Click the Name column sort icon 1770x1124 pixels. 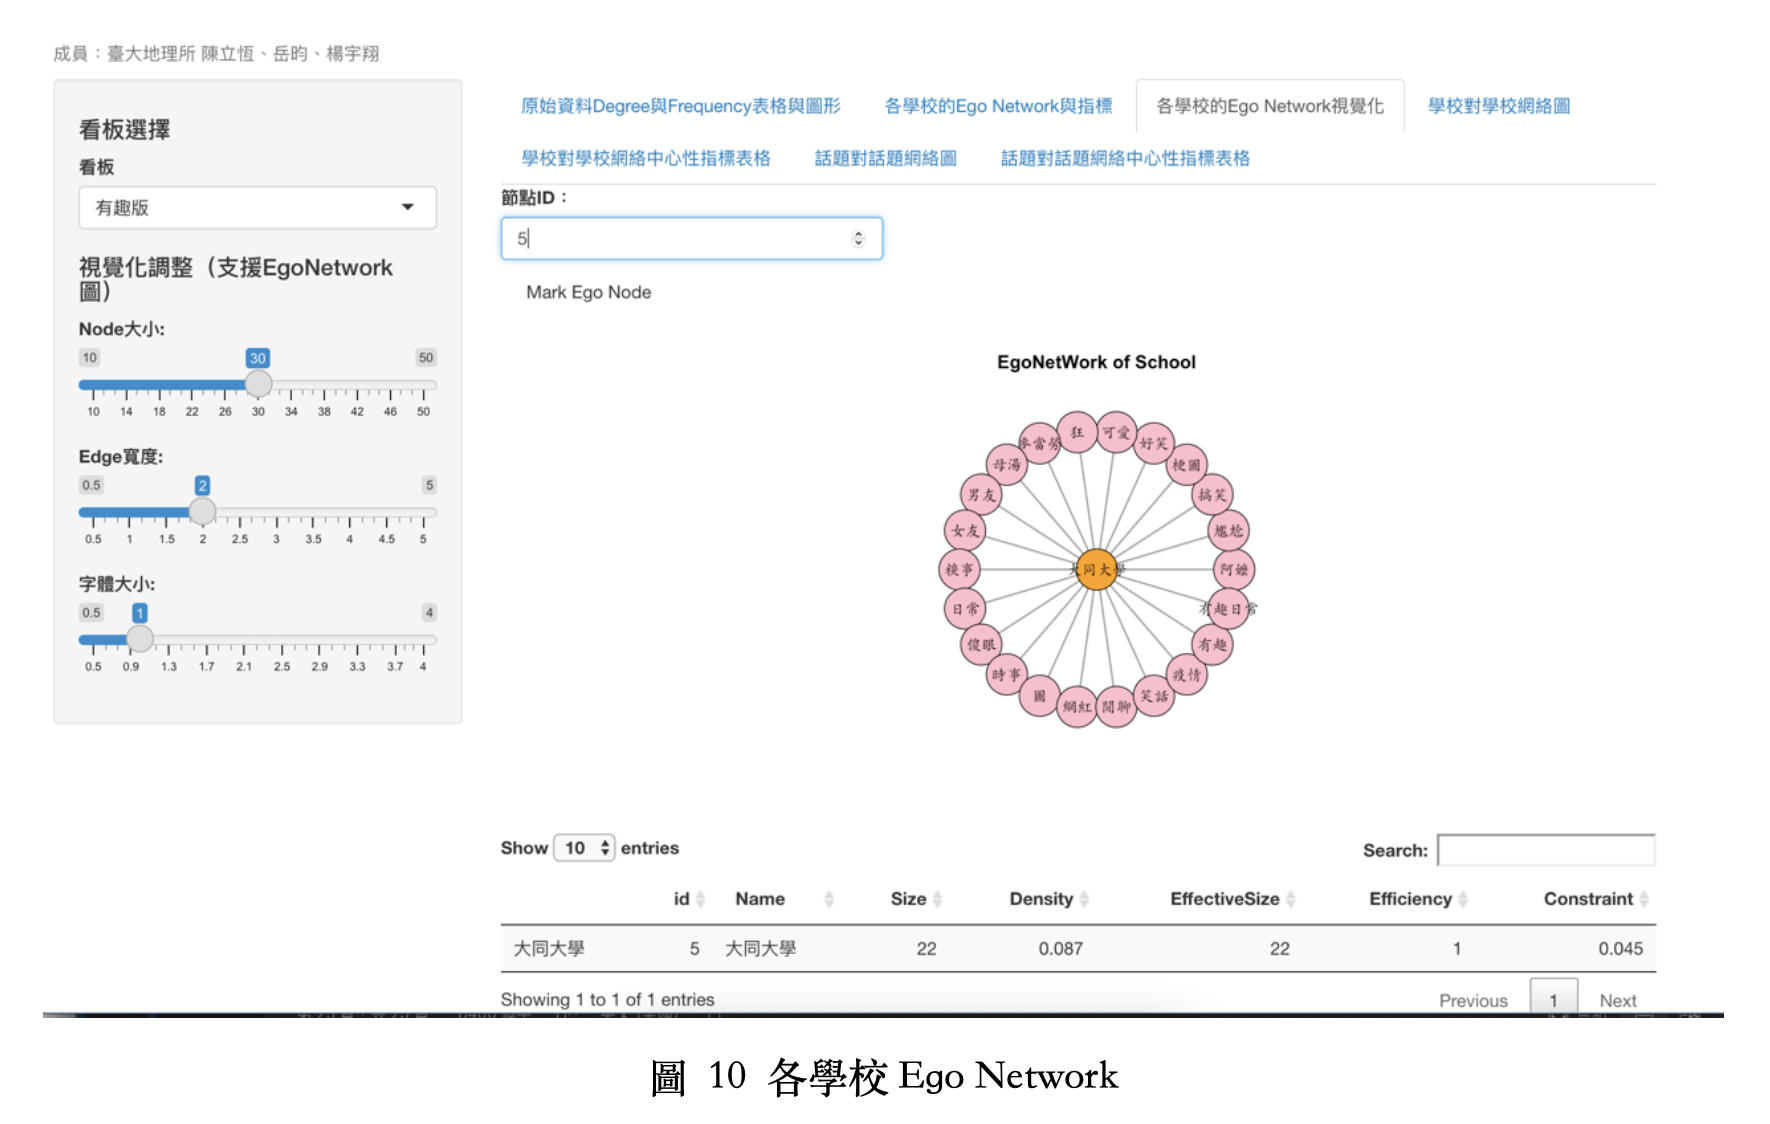point(828,899)
